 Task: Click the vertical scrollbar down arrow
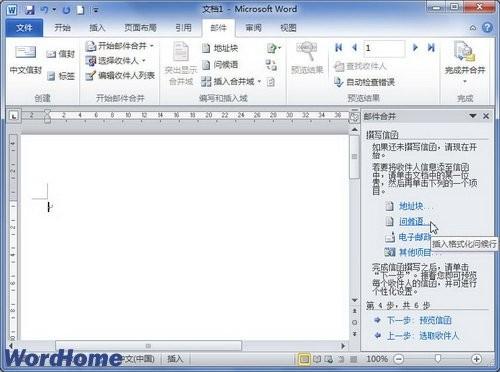(354, 300)
